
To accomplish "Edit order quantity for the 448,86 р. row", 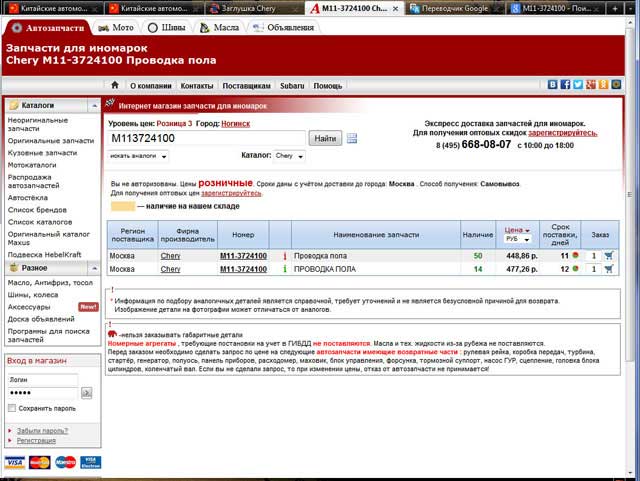I will [593, 256].
